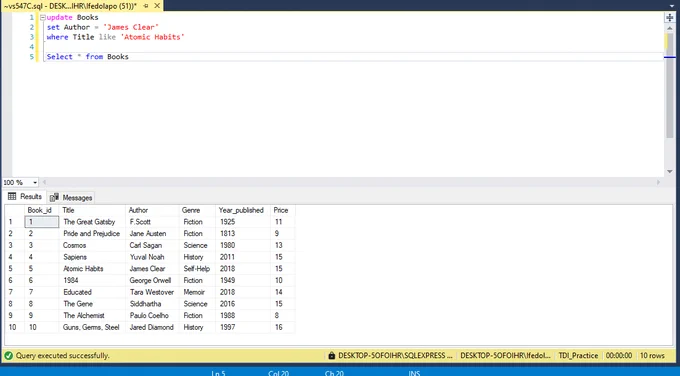Screen dimensions: 680x376
Task: Select the 'George Orwell' author cell
Action: pos(152,281)
